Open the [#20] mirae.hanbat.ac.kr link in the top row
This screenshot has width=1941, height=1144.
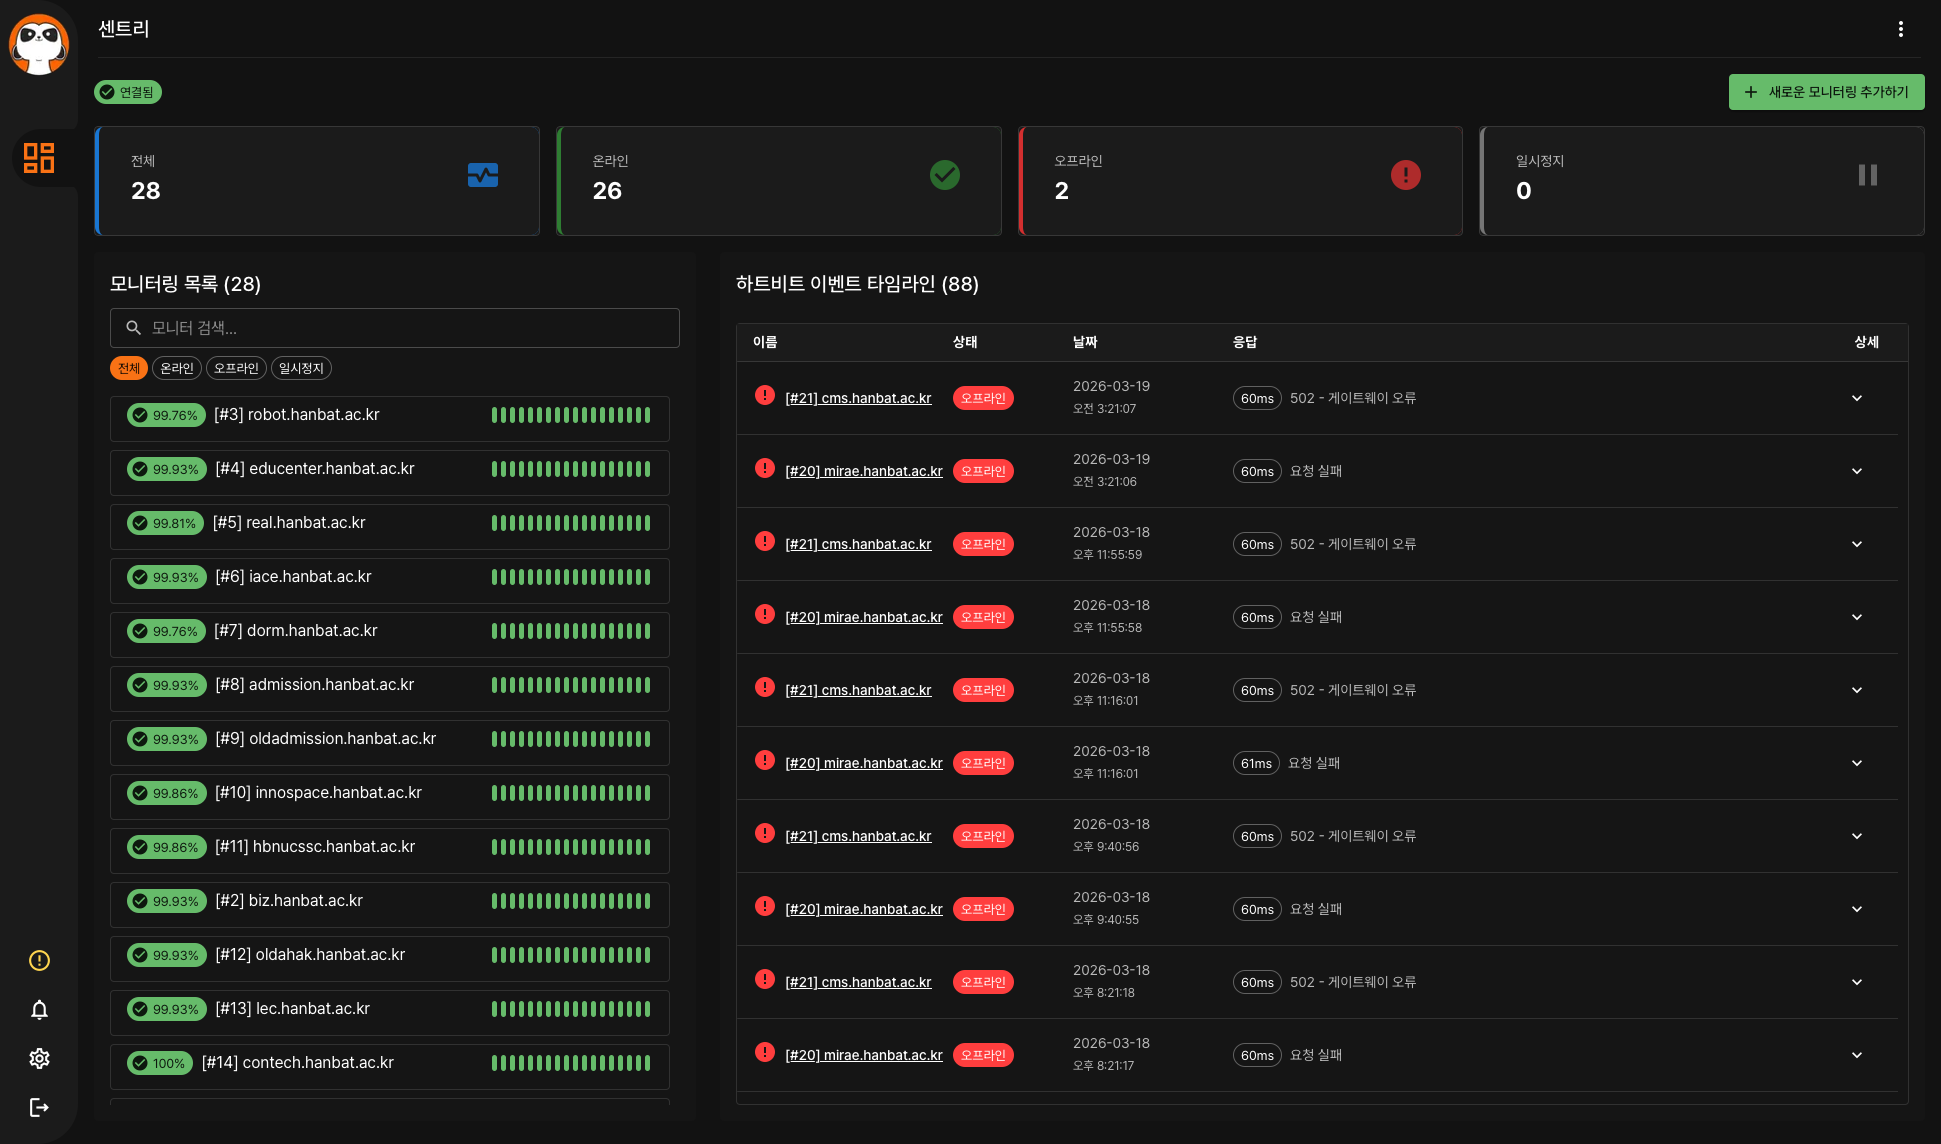pyautogui.click(x=863, y=471)
